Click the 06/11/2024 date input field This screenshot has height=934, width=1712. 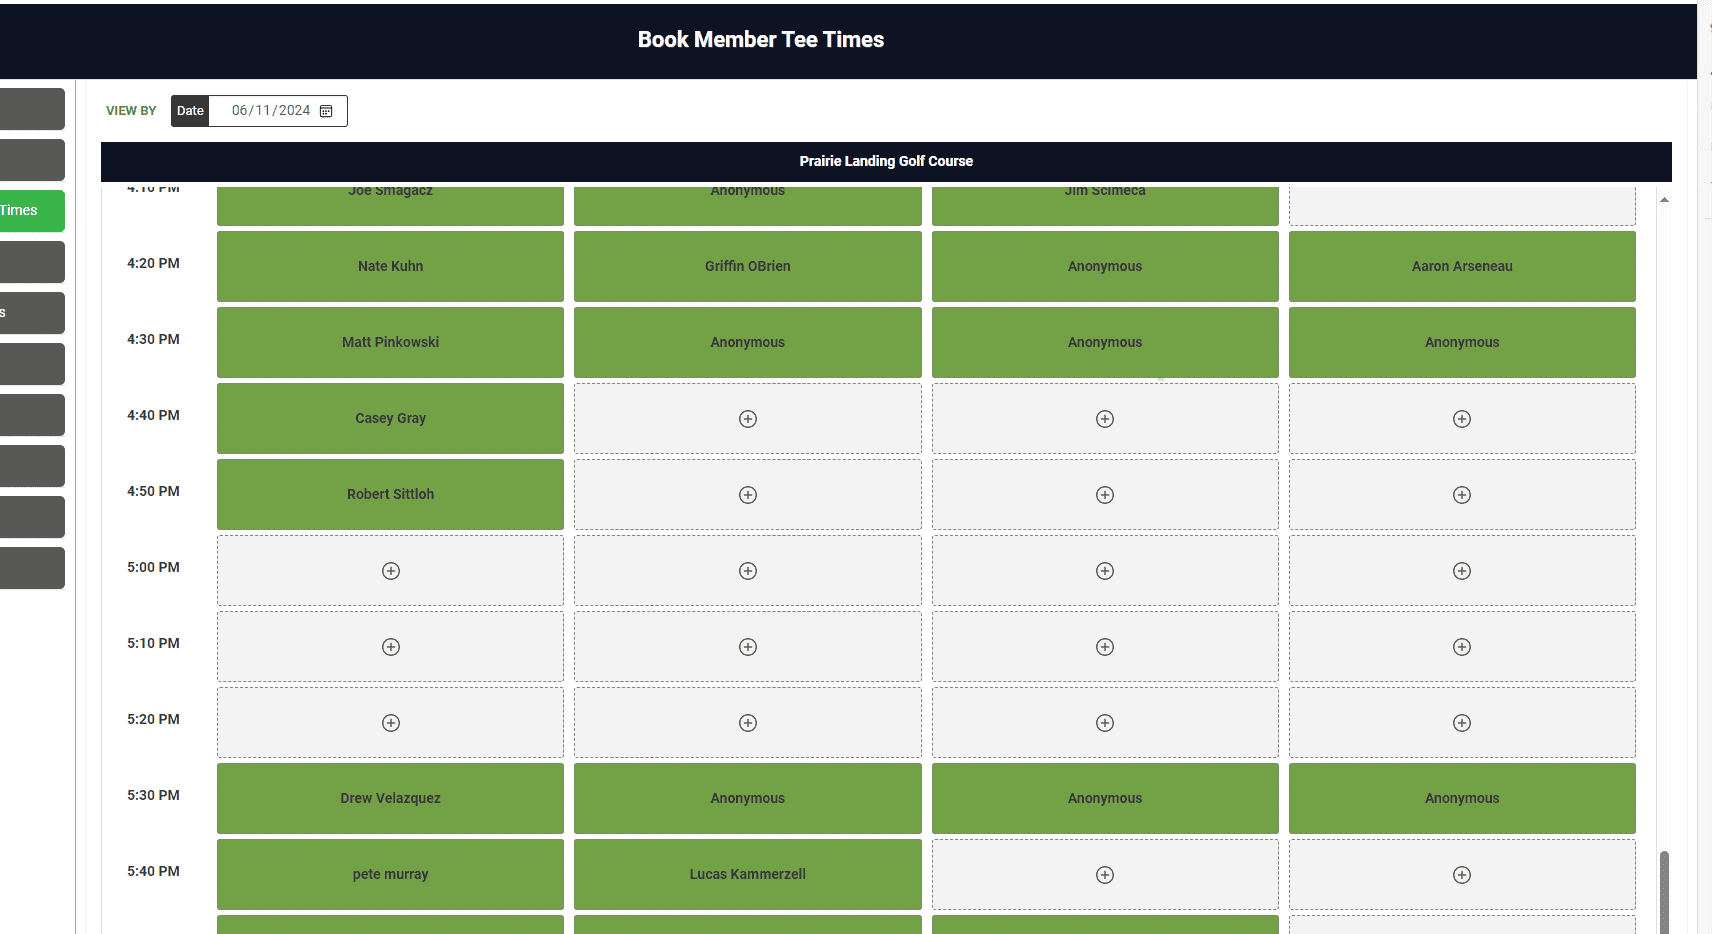[x=270, y=111]
